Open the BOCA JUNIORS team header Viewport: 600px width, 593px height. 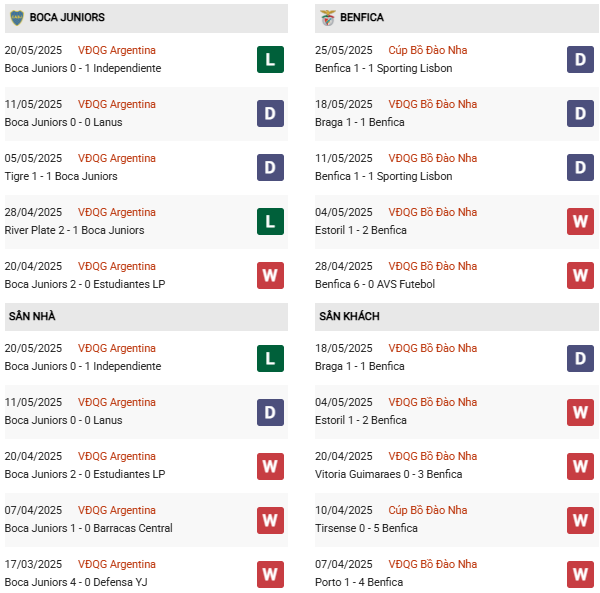[x=67, y=18]
